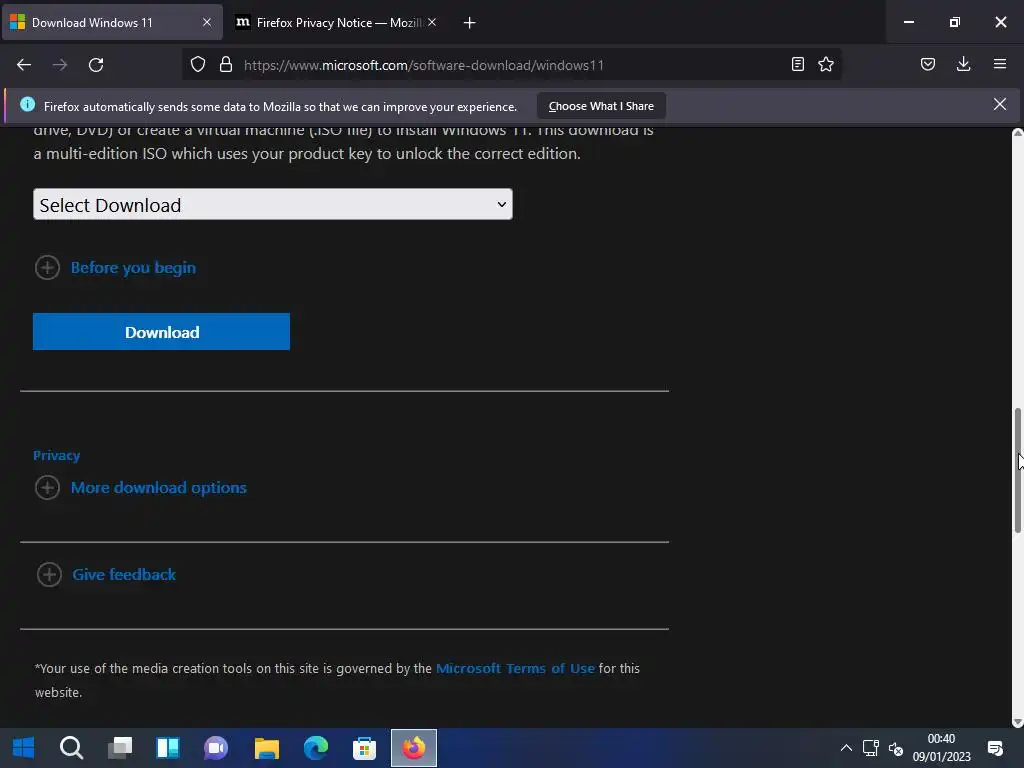Open the Widgets taskbar icon

(x=168, y=748)
